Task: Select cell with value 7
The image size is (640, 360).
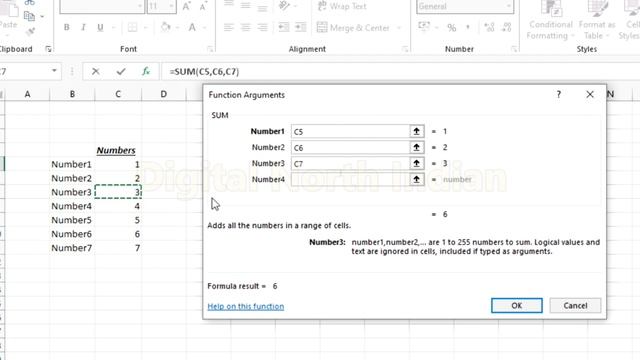Action: [x=118, y=248]
